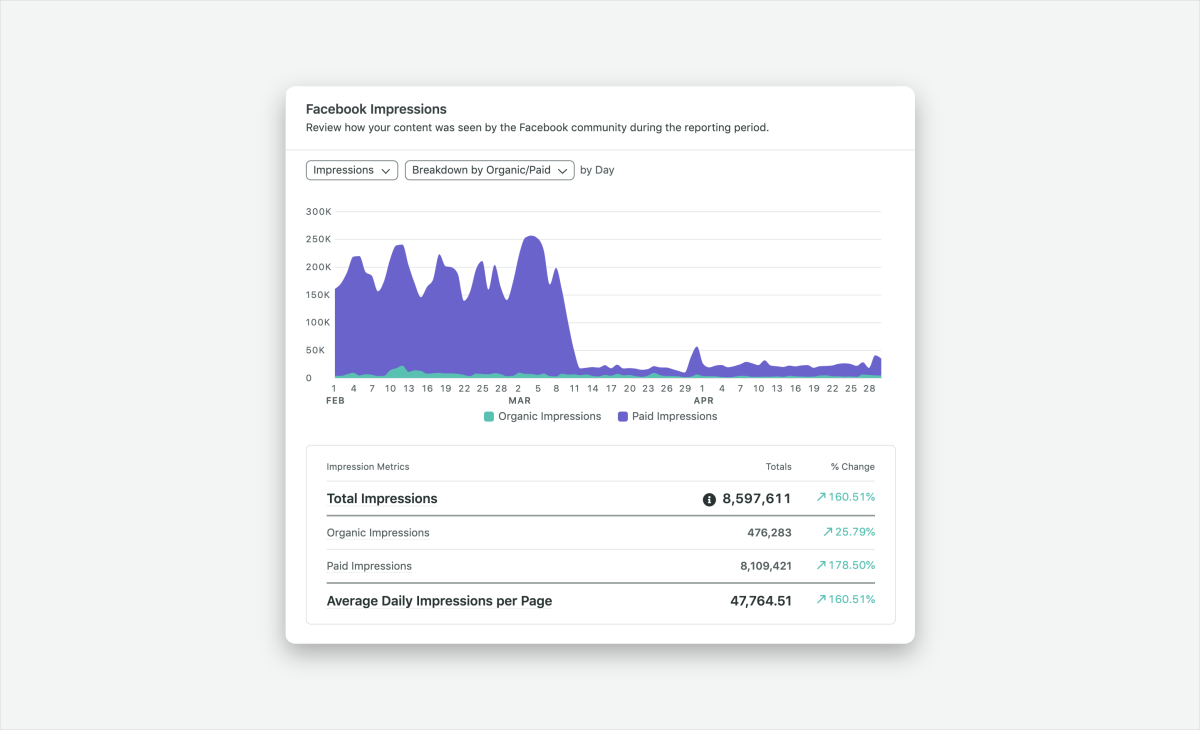Click the Total Impressions info icon
The height and width of the screenshot is (730, 1200).
pyautogui.click(x=709, y=499)
